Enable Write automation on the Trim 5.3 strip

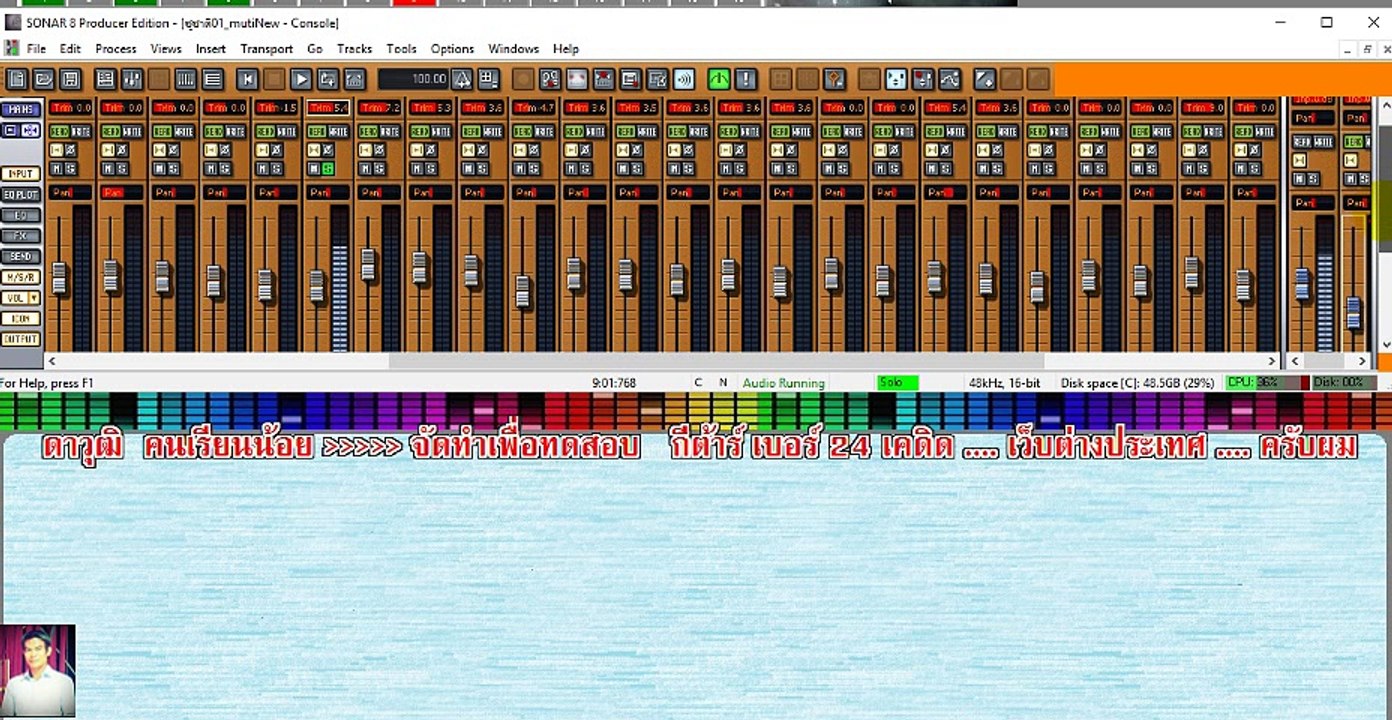click(x=441, y=131)
